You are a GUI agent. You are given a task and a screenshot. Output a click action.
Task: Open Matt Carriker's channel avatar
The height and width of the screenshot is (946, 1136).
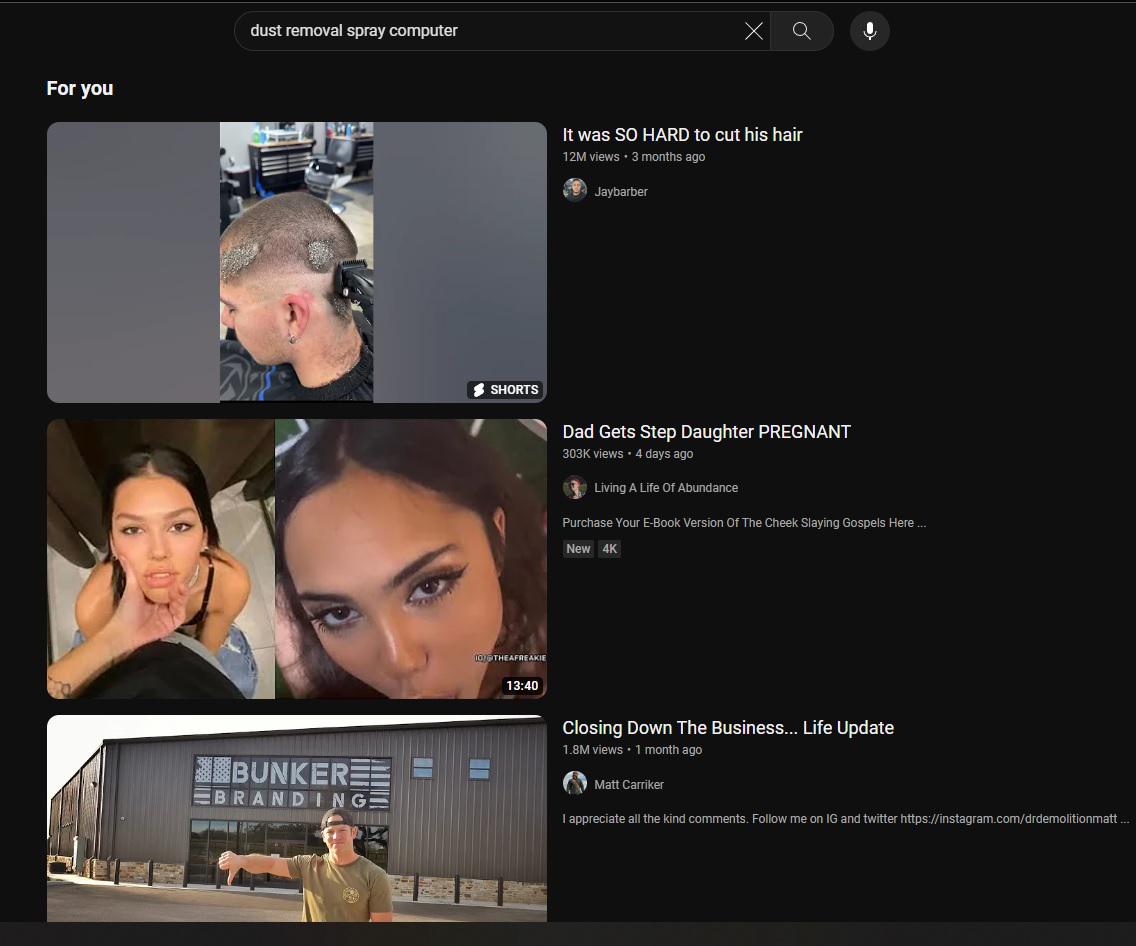coord(575,784)
